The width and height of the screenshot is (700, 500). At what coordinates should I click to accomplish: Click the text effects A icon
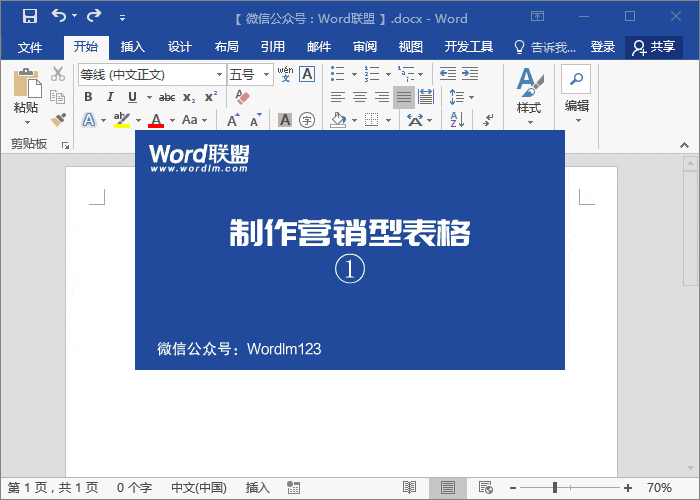89,120
